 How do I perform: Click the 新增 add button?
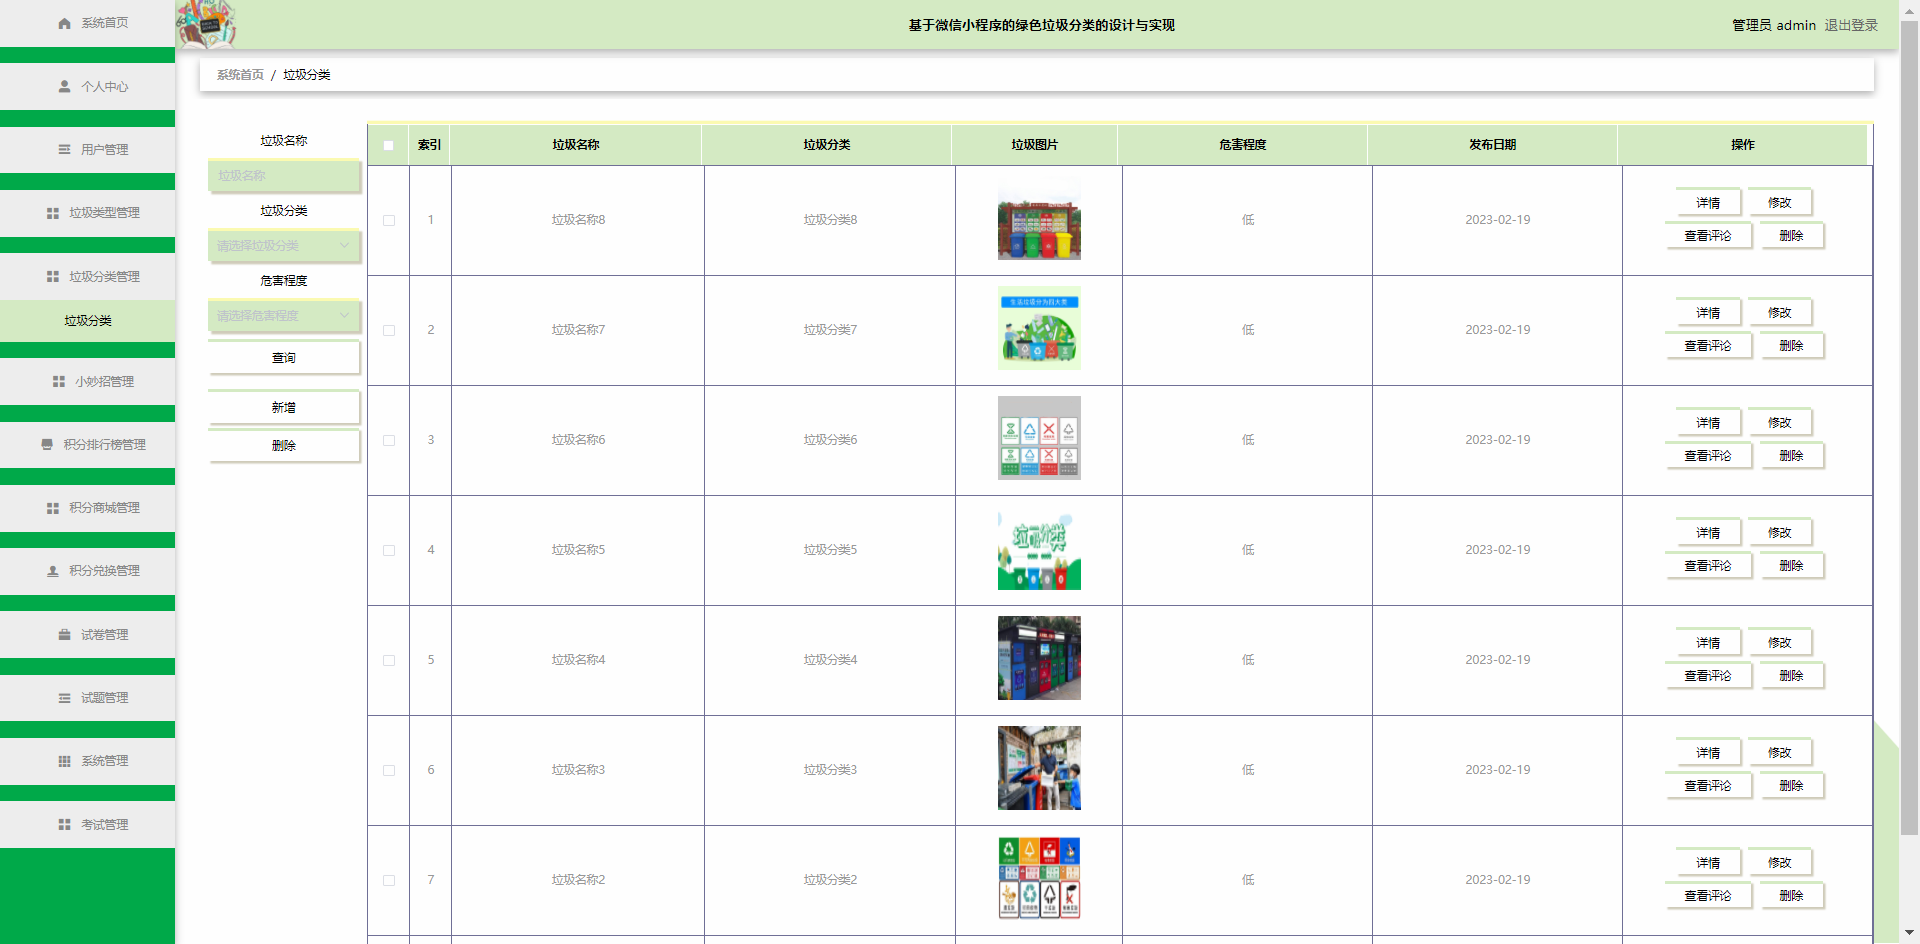click(284, 408)
